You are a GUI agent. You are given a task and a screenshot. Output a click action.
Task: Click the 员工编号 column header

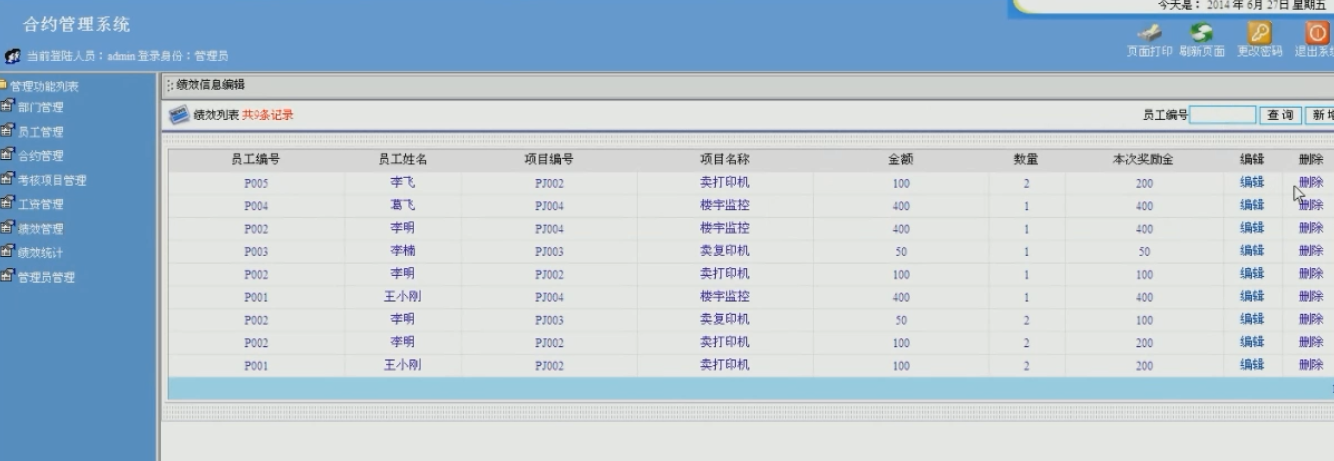click(x=255, y=160)
